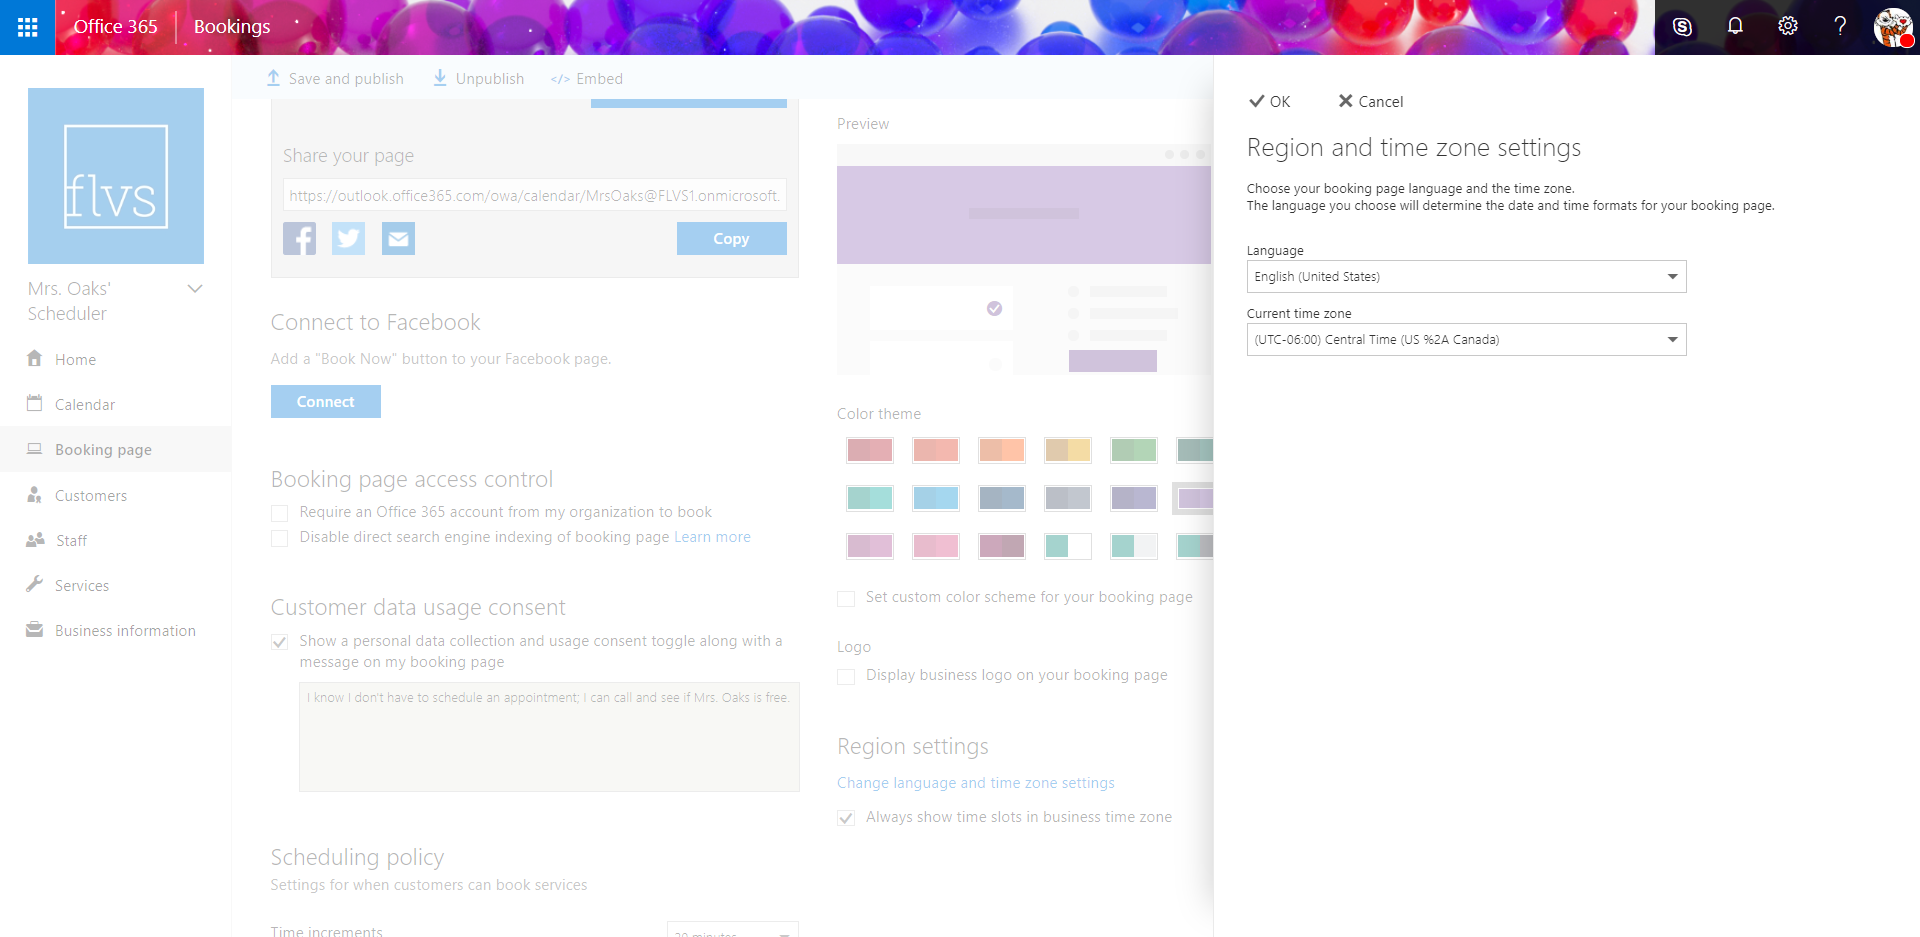Click the Connect to Facebook button
The image size is (1920, 937).
click(325, 401)
